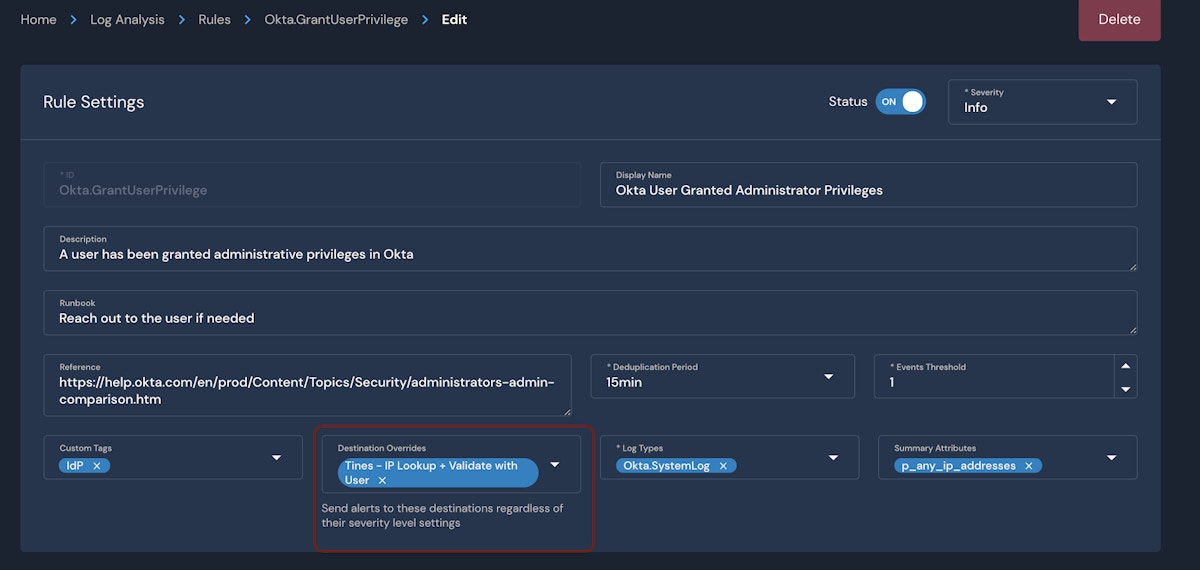Click into the Runbook text field
1200x570 pixels.
tap(590, 318)
